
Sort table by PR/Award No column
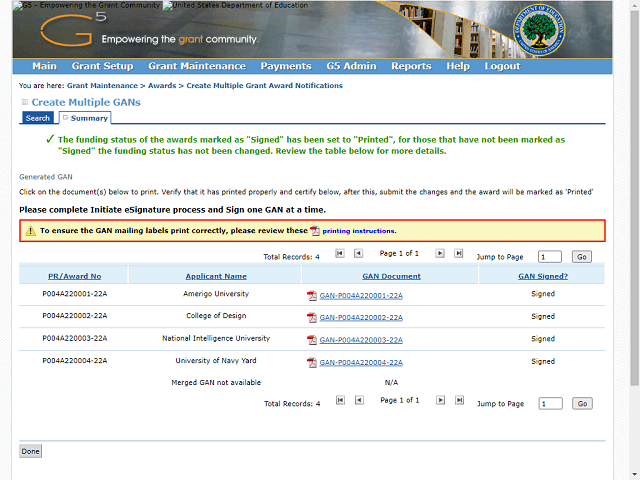(74, 276)
